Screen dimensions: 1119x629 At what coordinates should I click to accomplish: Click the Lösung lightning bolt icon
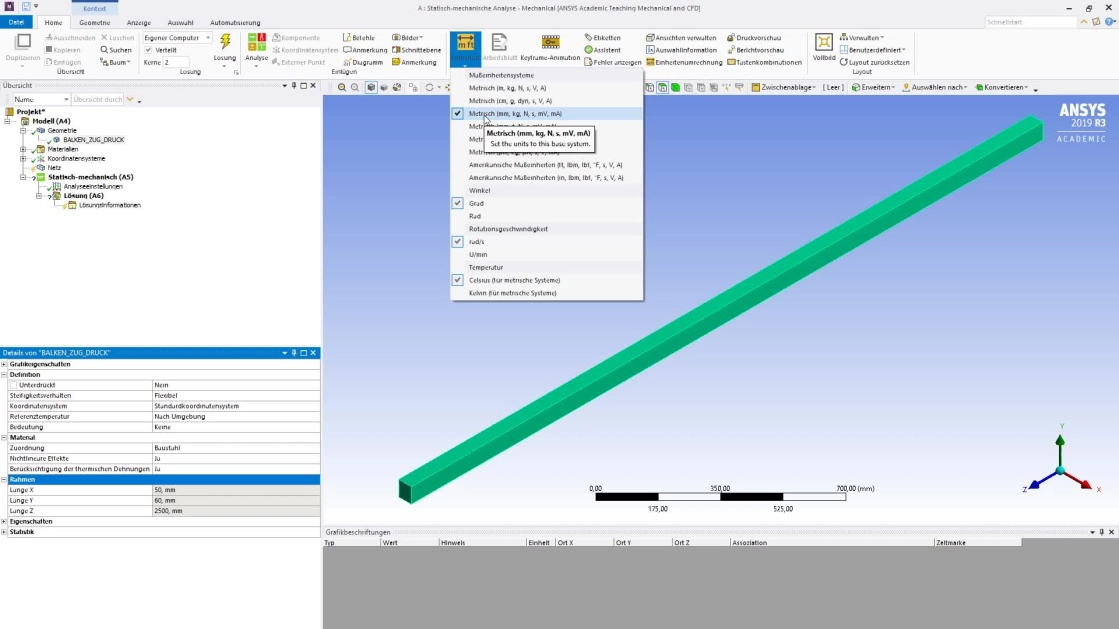[225, 43]
